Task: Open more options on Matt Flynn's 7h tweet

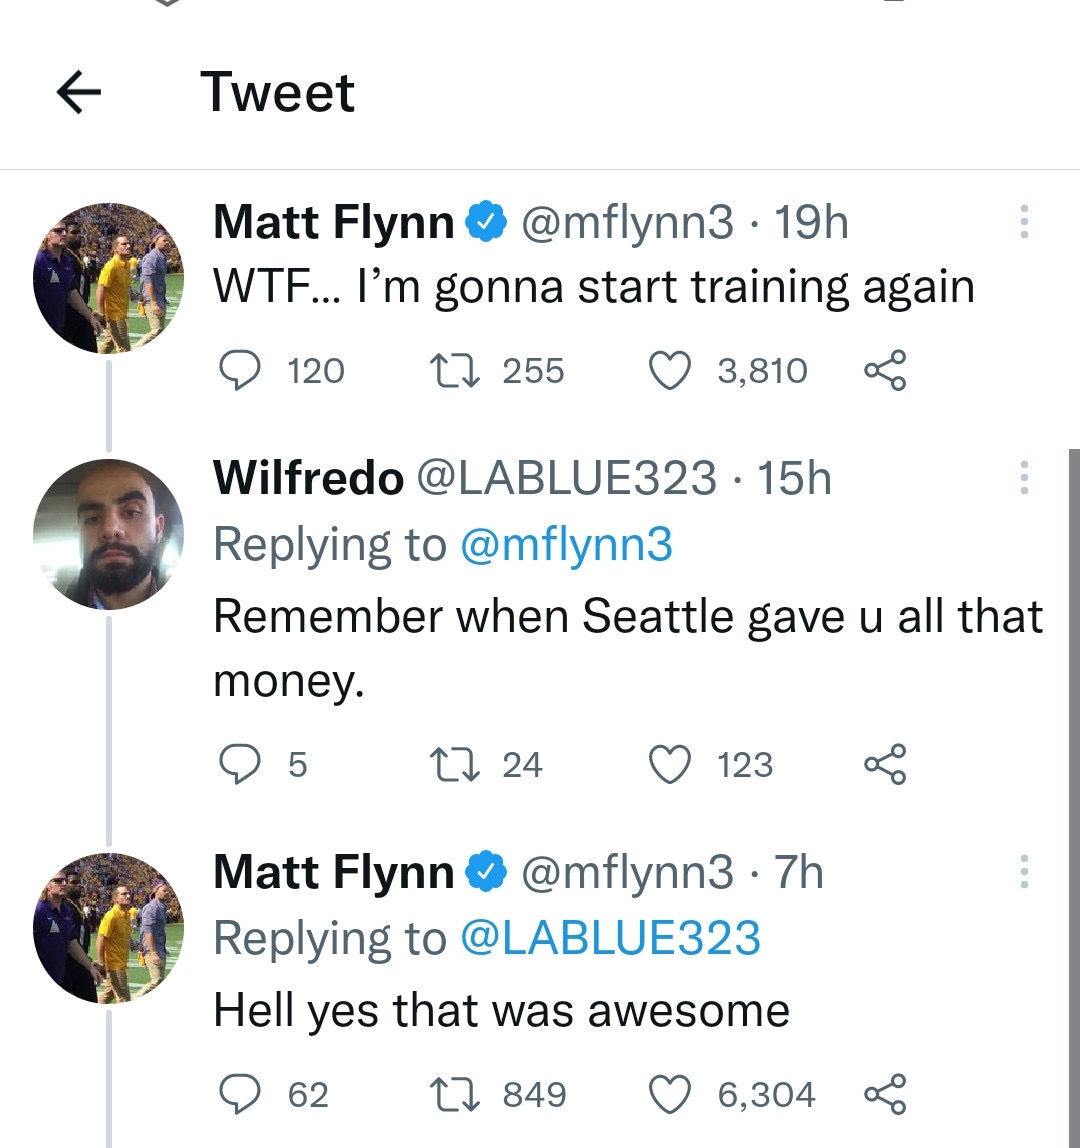Action: [1022, 872]
